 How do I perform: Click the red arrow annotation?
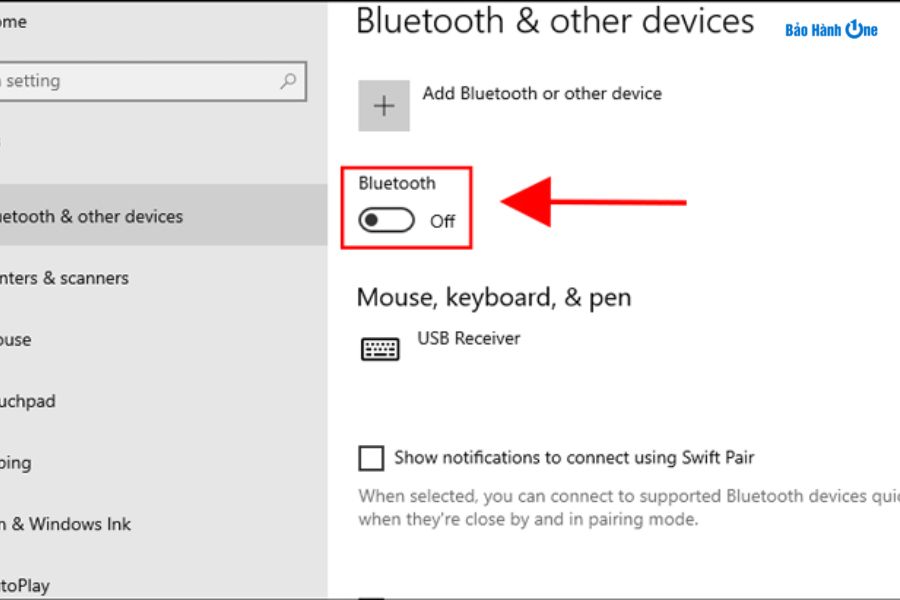pyautogui.click(x=594, y=203)
